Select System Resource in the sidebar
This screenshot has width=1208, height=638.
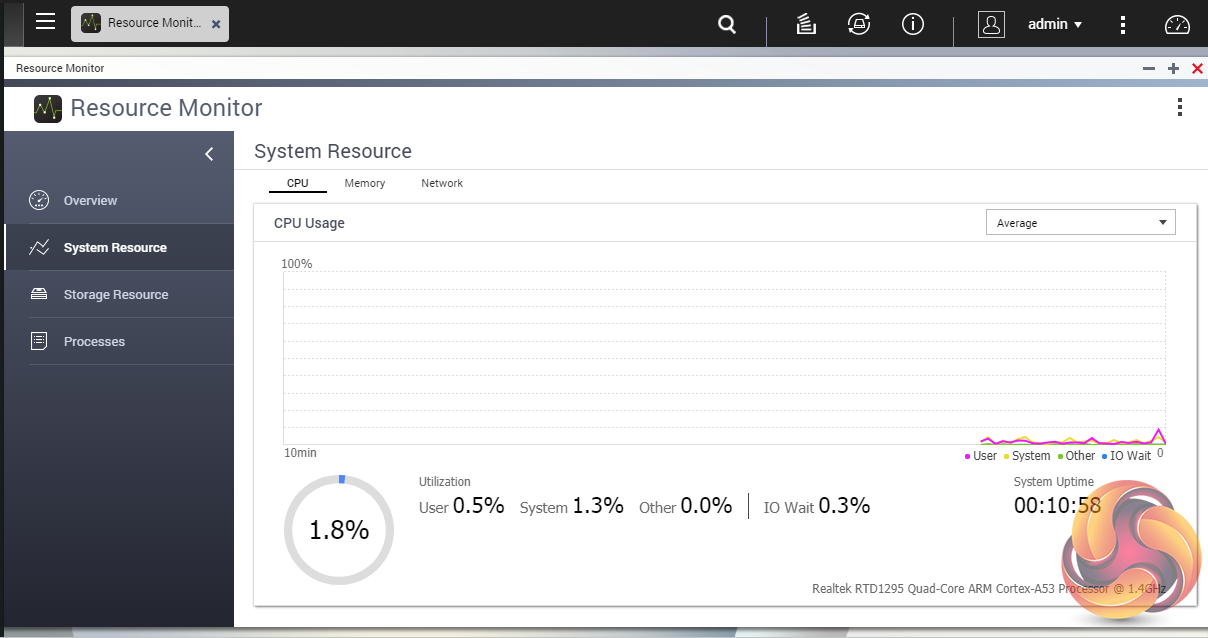119,247
